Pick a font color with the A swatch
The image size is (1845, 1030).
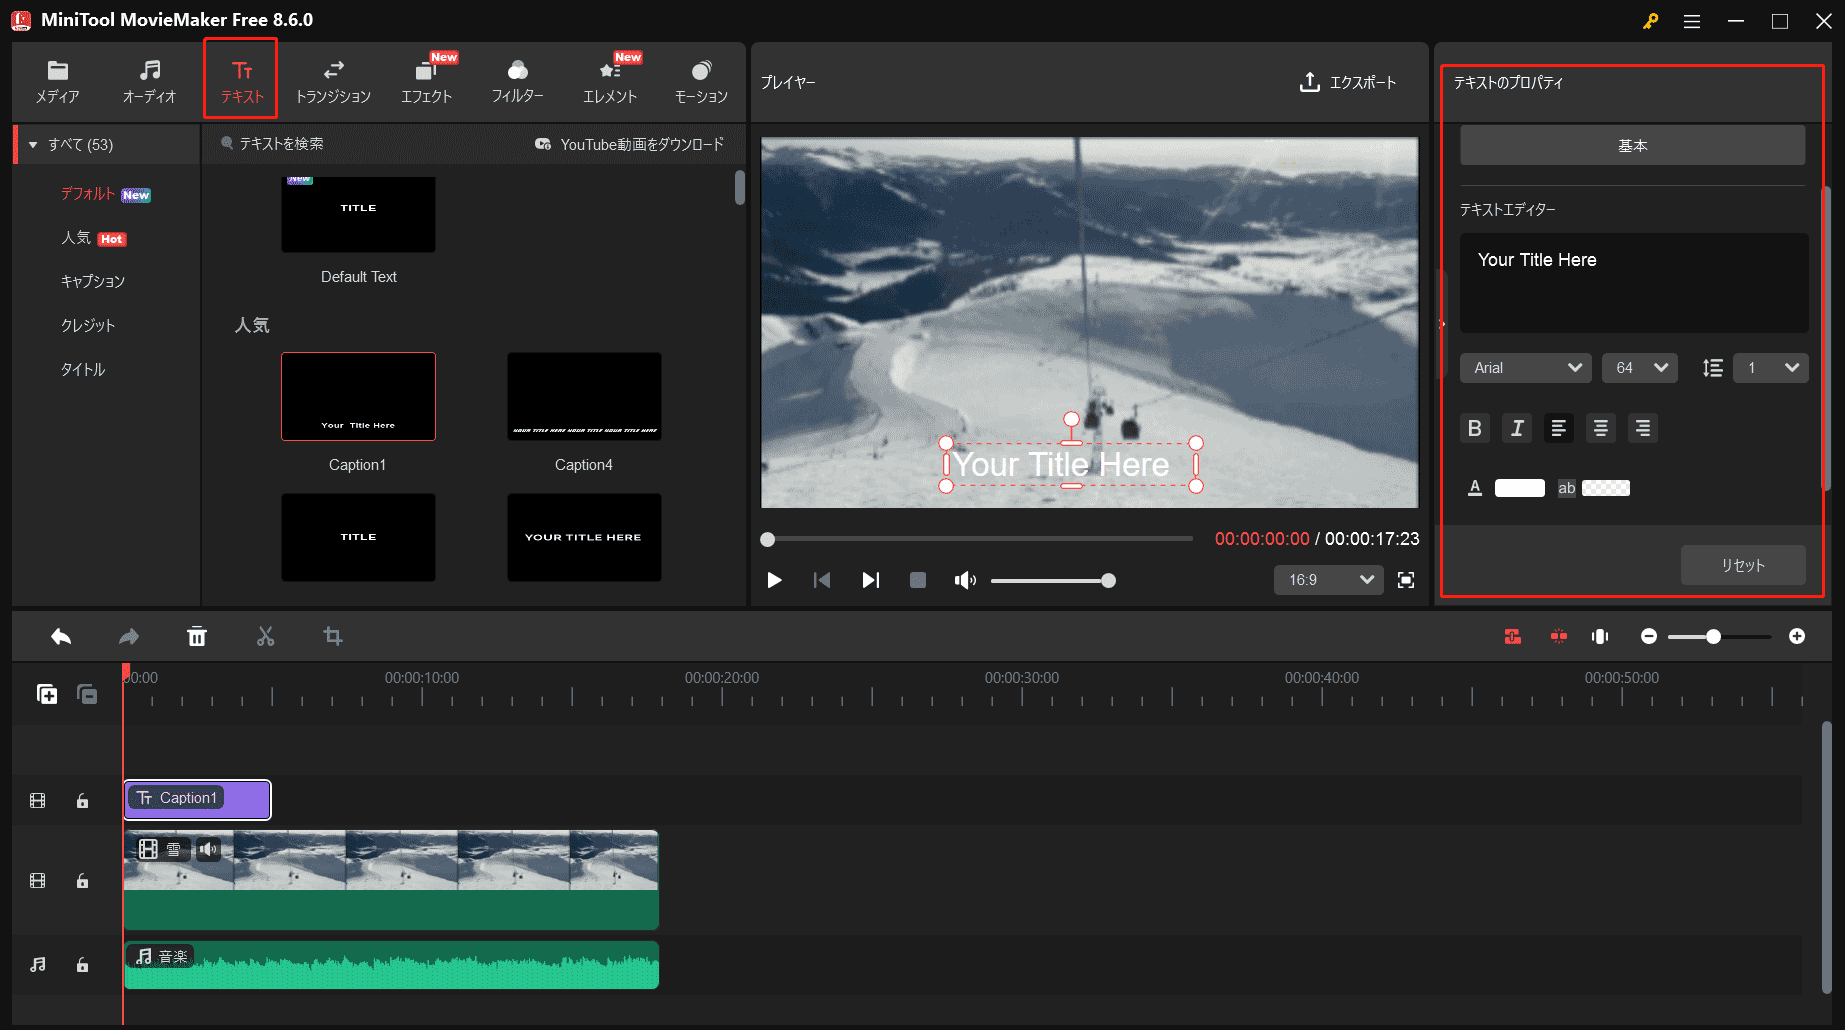[1475, 487]
